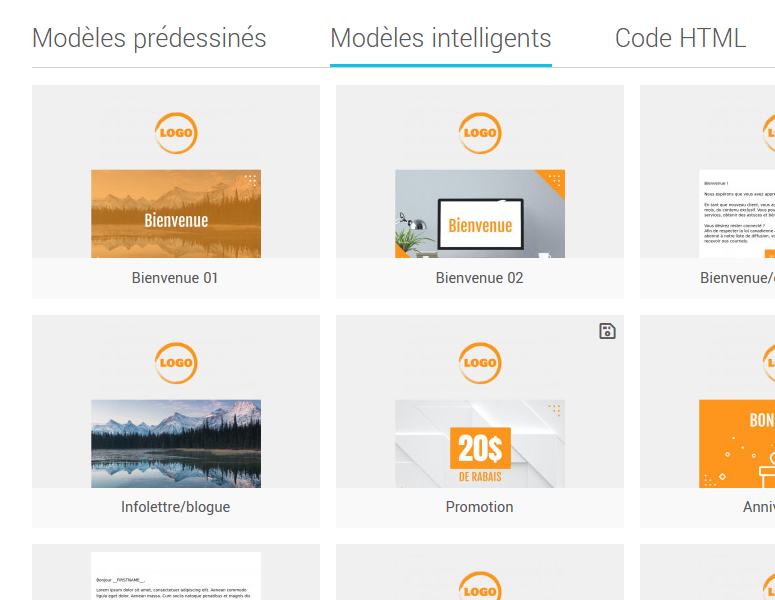
Task: Select the bottom-left FIRSTNAME text template
Action: coord(176,576)
